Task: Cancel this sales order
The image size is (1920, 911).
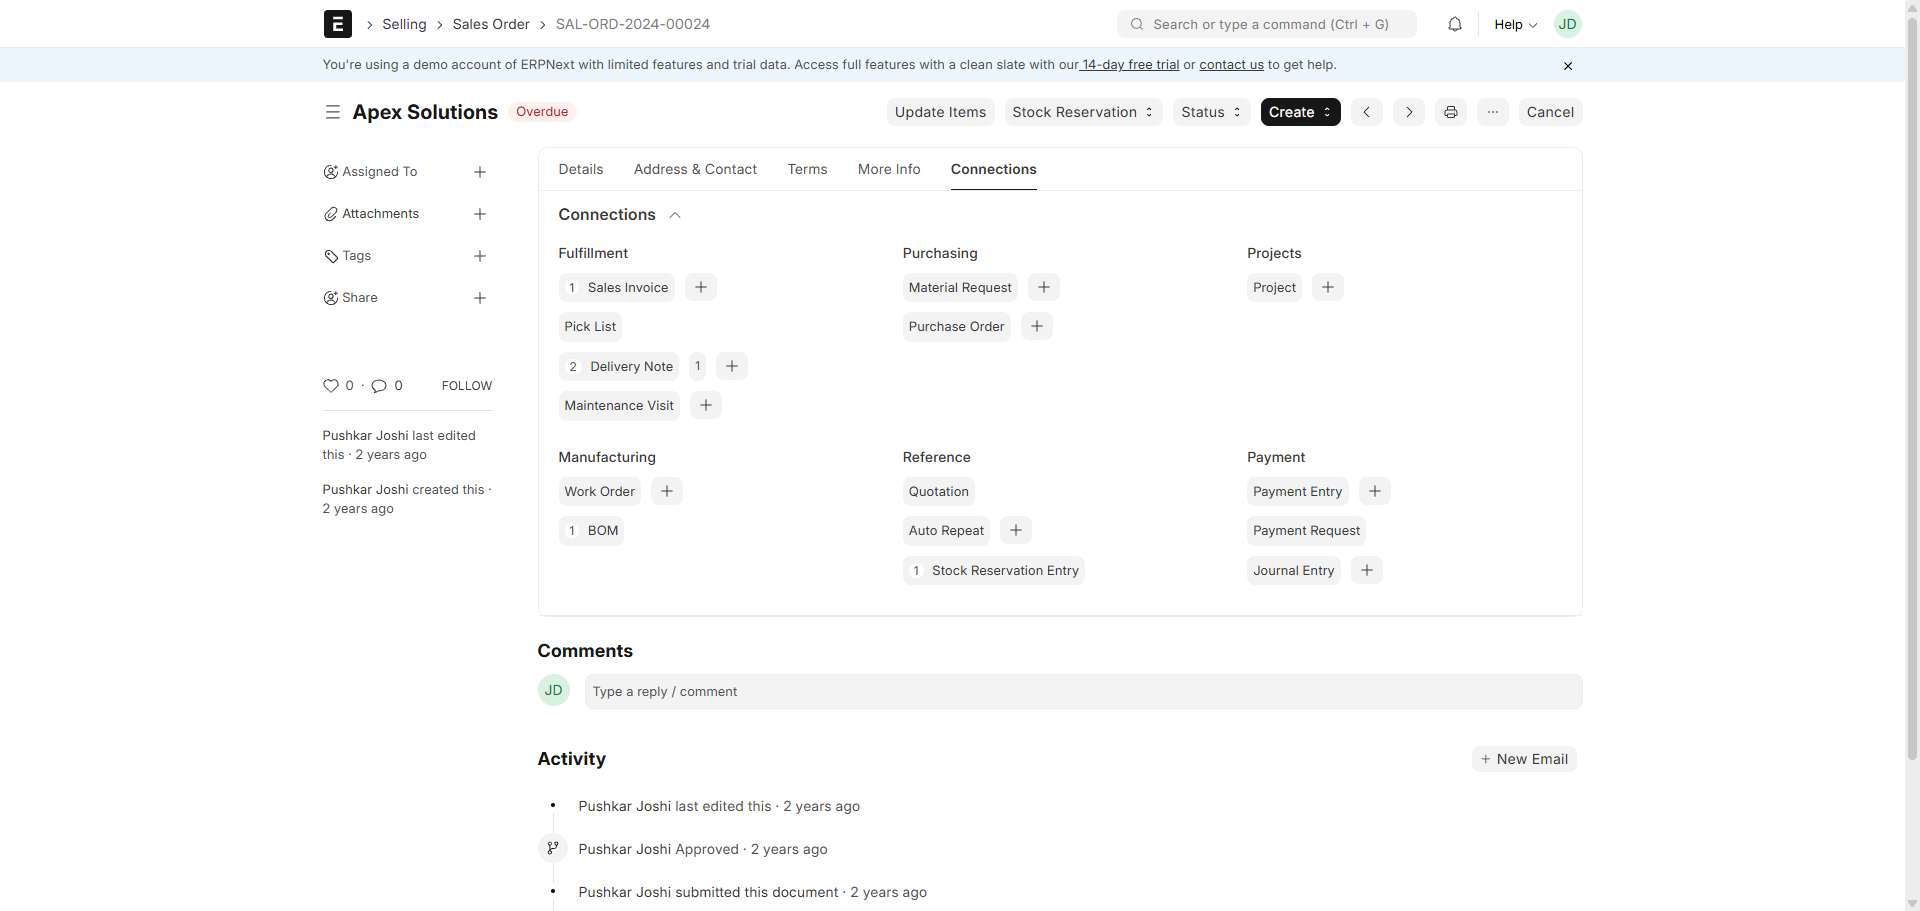Action: pyautogui.click(x=1550, y=112)
